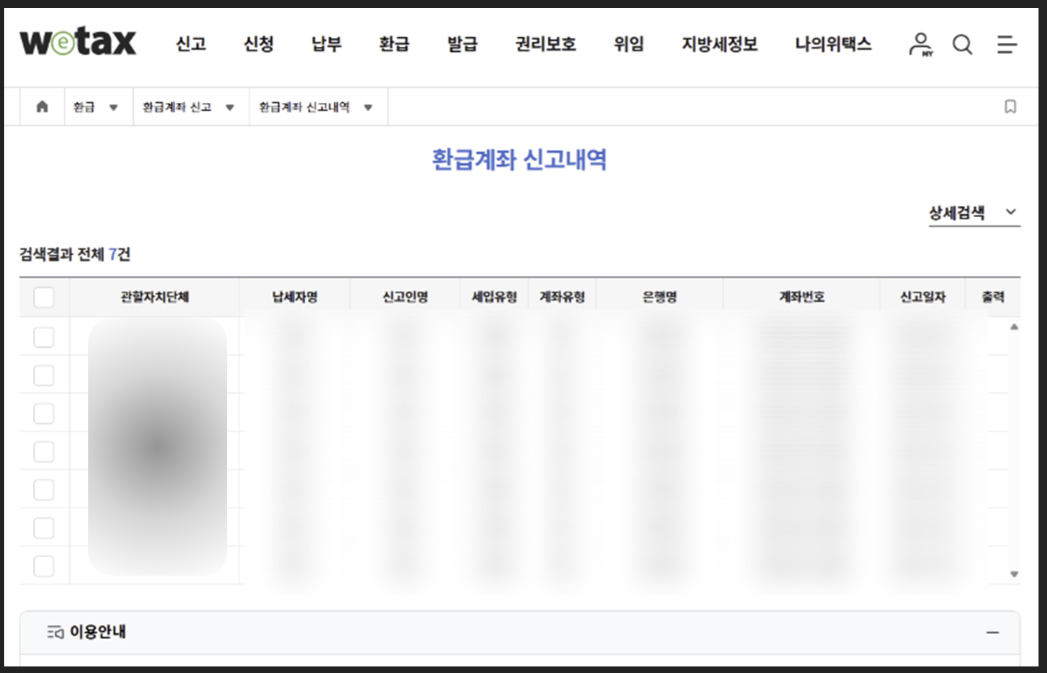Go to the homepage via the home icon
The width and height of the screenshot is (1047, 673).
click(x=40, y=105)
